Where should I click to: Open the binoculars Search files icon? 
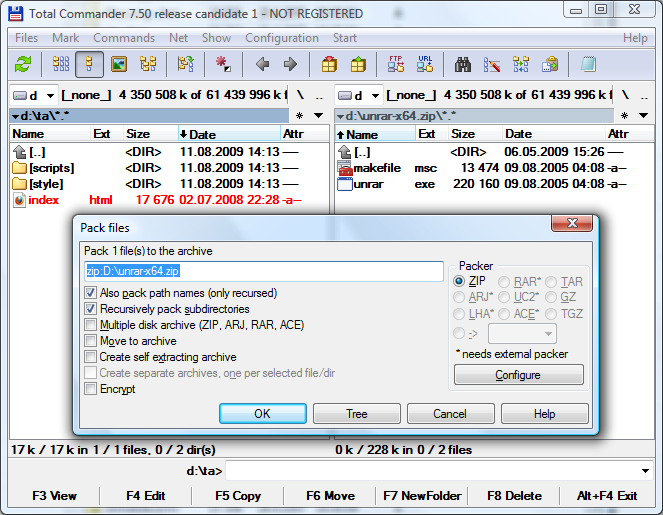pos(463,65)
